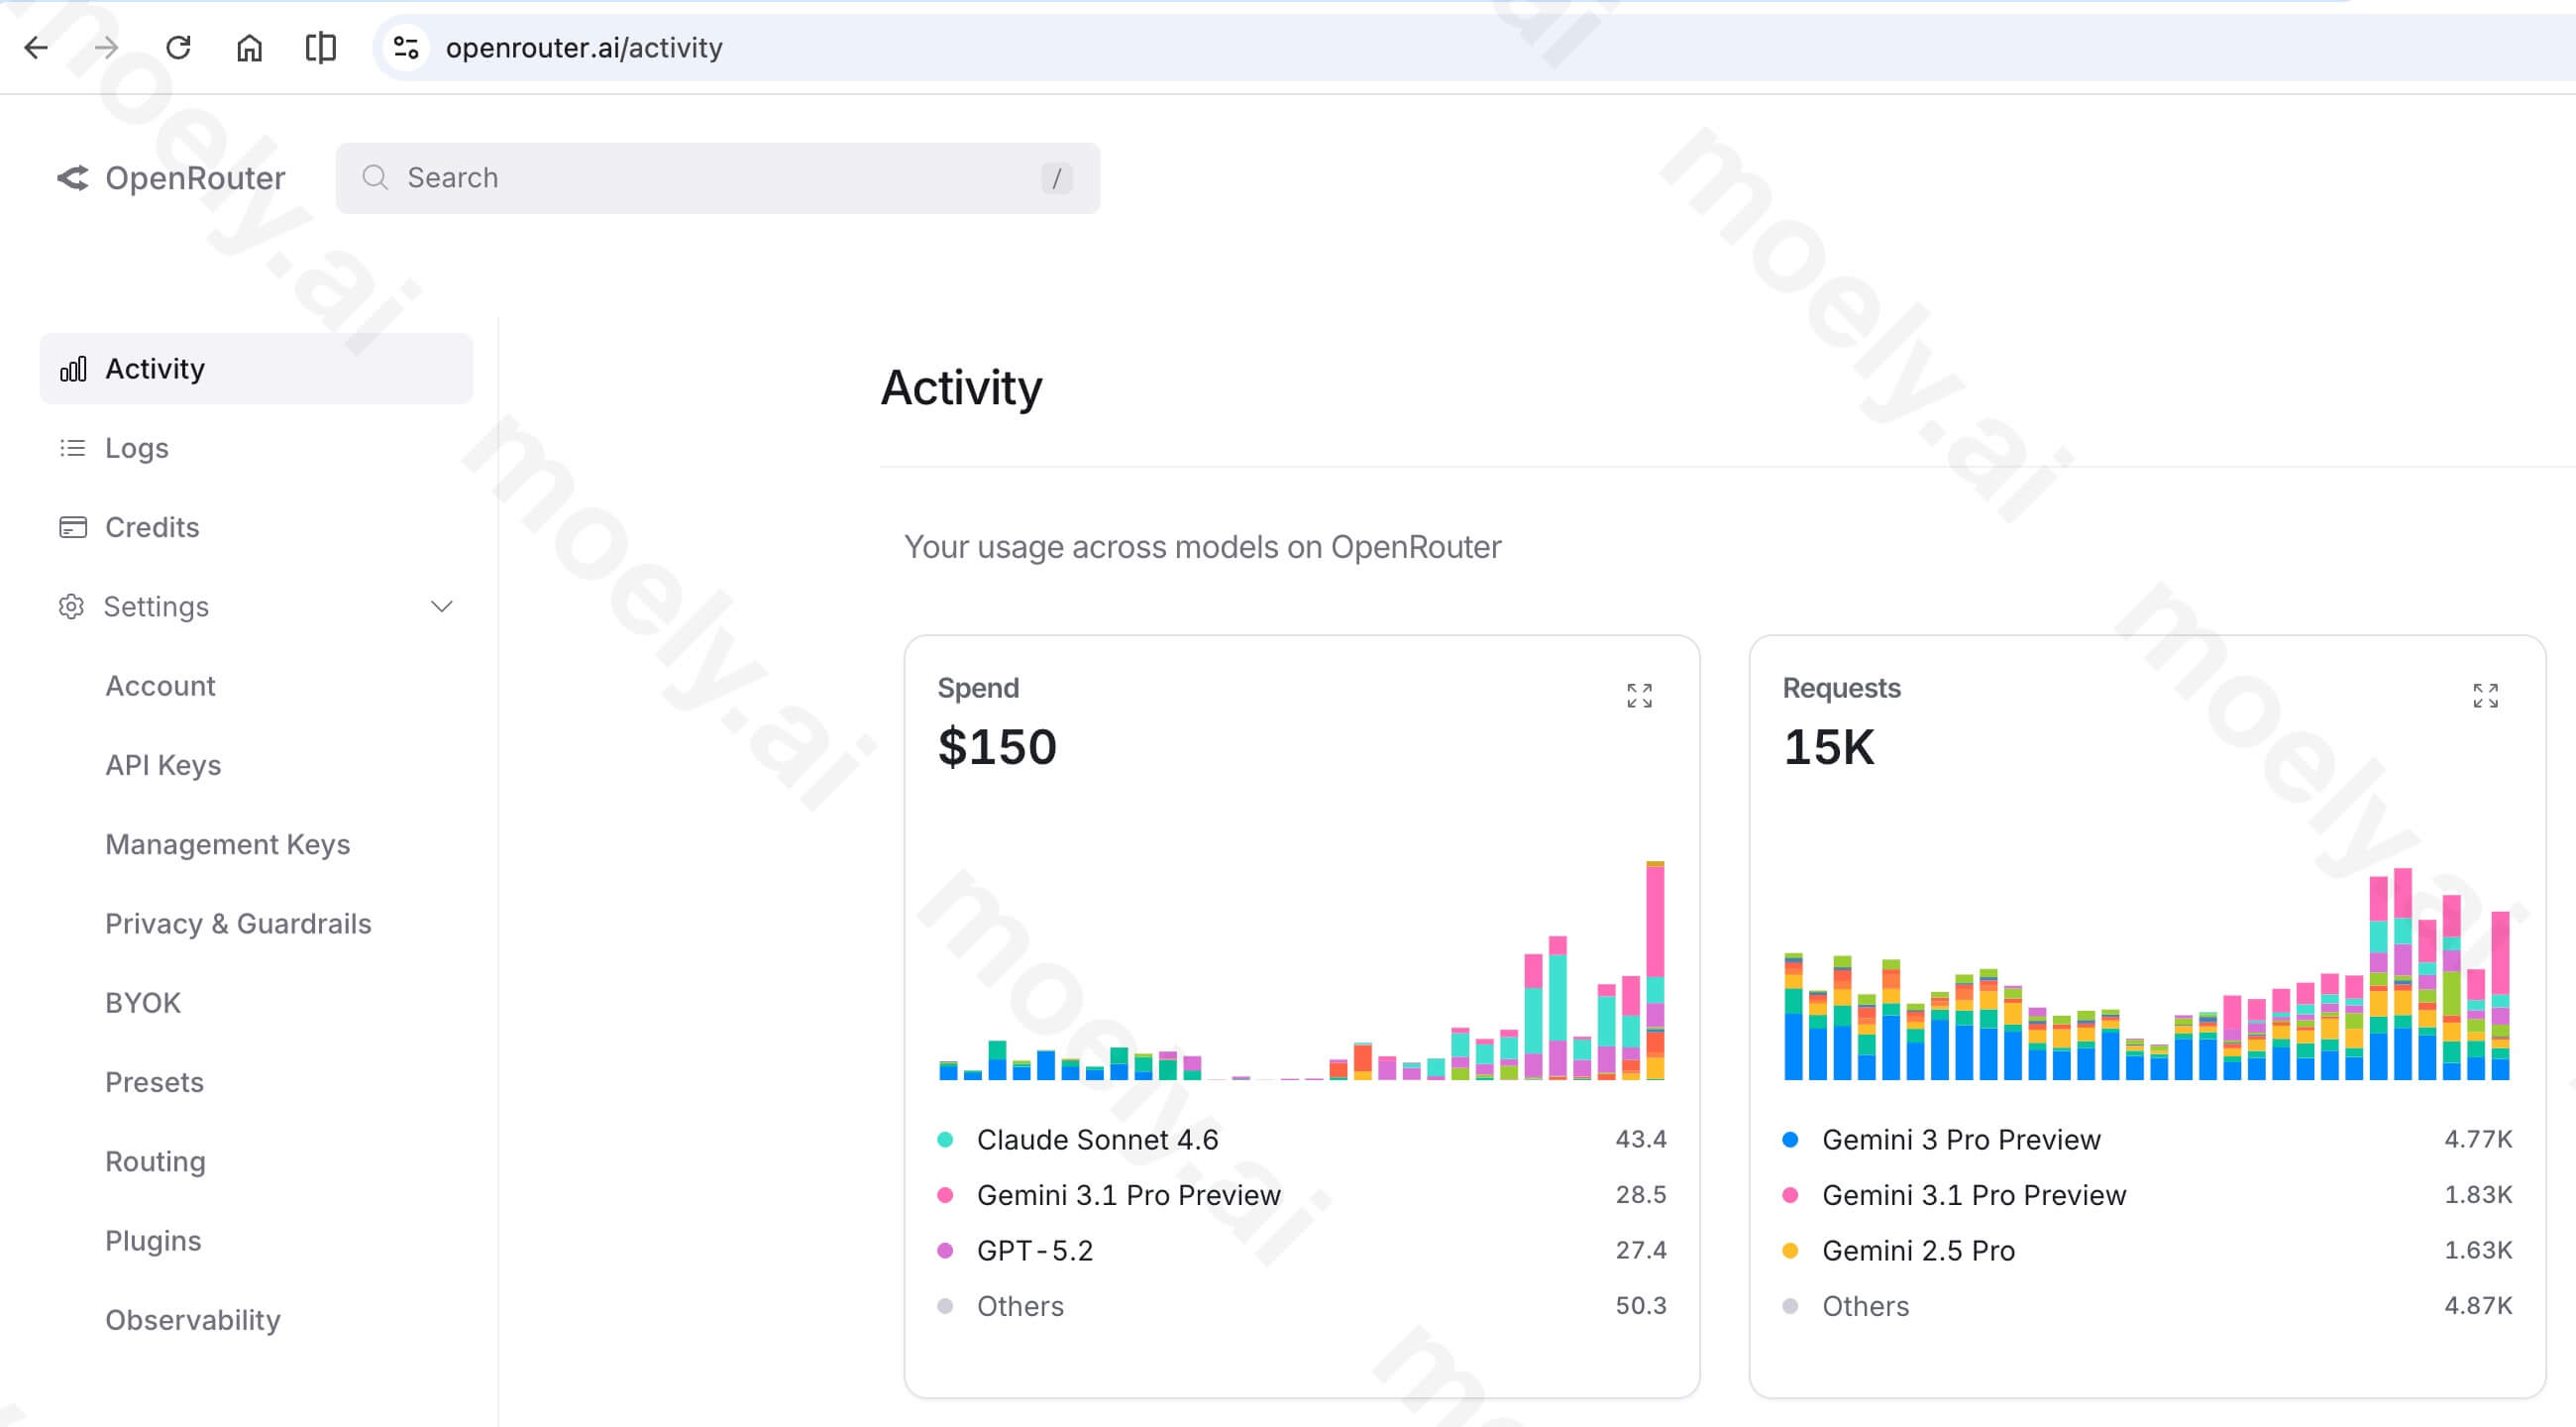Viewport: 2576px width, 1427px height.
Task: Click the search magnifier icon
Action: tap(375, 177)
